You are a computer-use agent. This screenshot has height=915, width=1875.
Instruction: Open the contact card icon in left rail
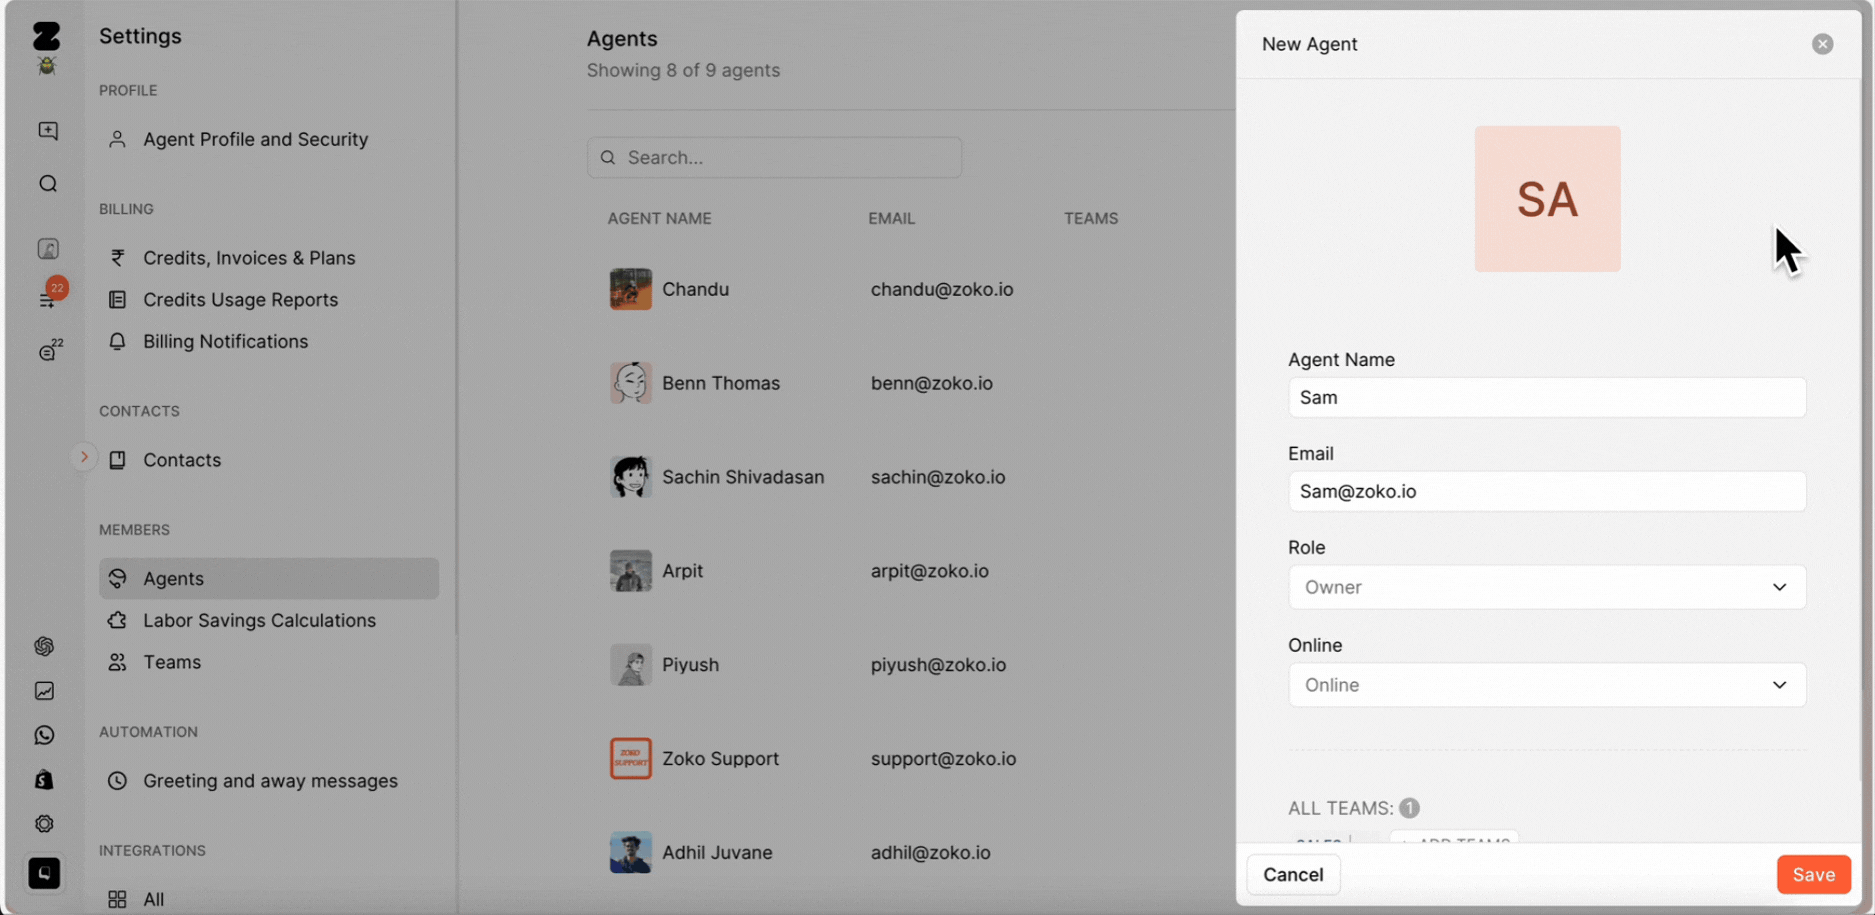point(47,248)
